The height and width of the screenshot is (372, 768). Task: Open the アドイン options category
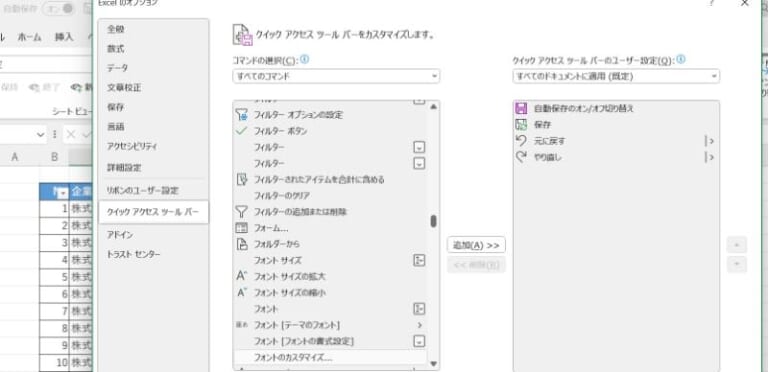pyautogui.click(x=120, y=235)
